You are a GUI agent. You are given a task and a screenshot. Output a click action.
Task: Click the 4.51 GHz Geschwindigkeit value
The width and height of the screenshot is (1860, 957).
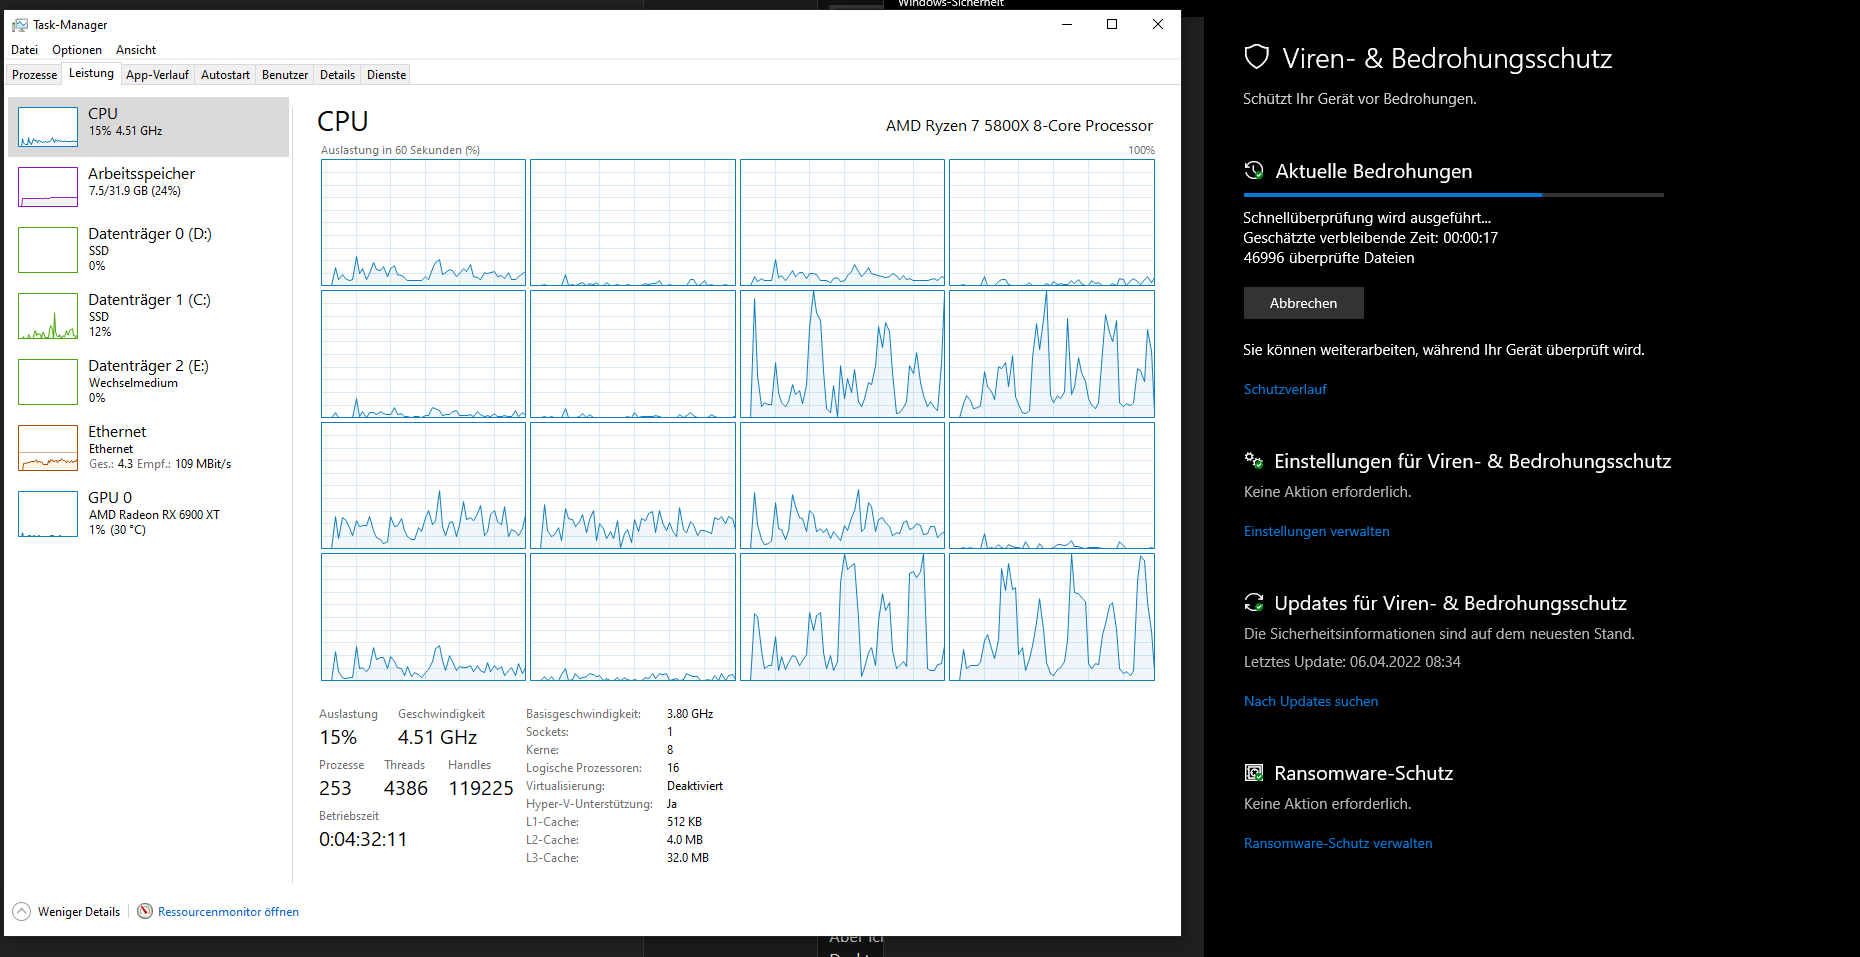(x=437, y=738)
